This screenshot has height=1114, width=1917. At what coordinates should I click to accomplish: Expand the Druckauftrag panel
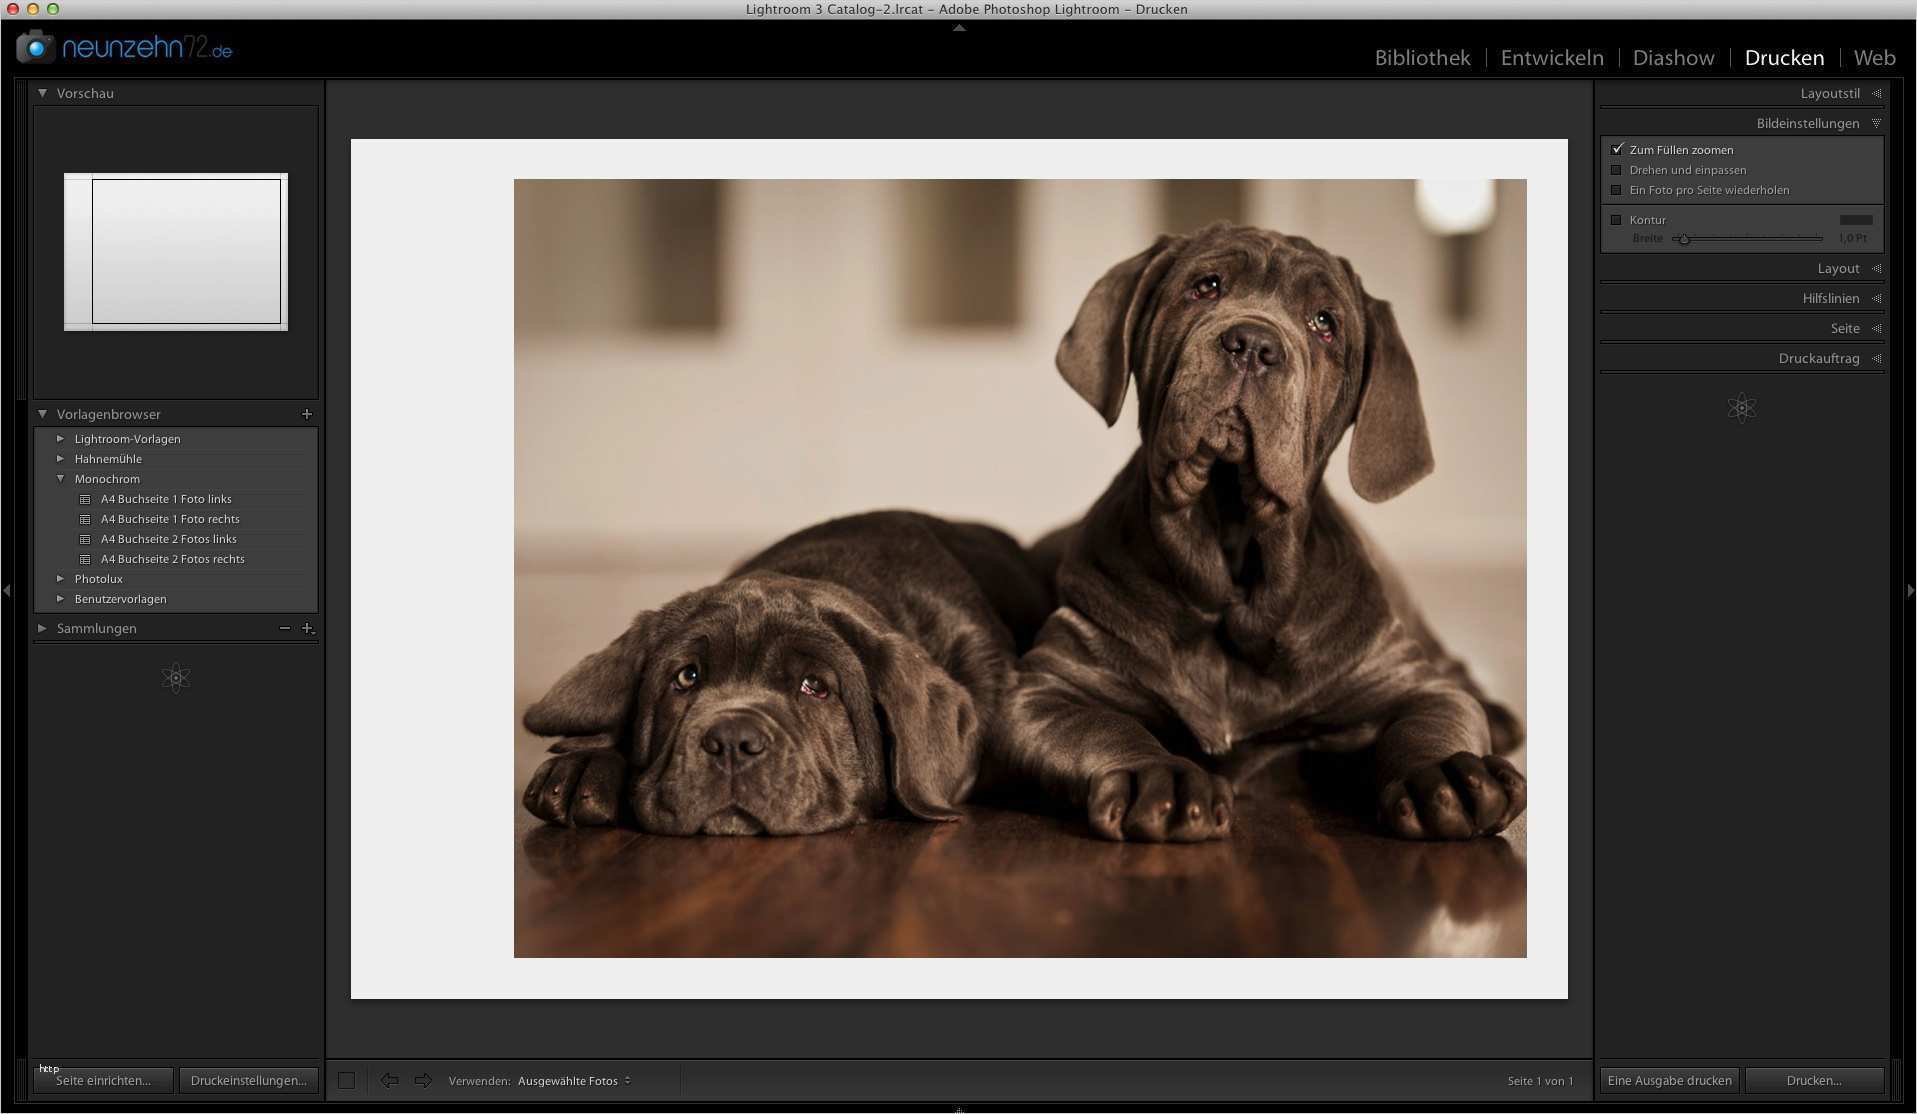[x=1876, y=358]
